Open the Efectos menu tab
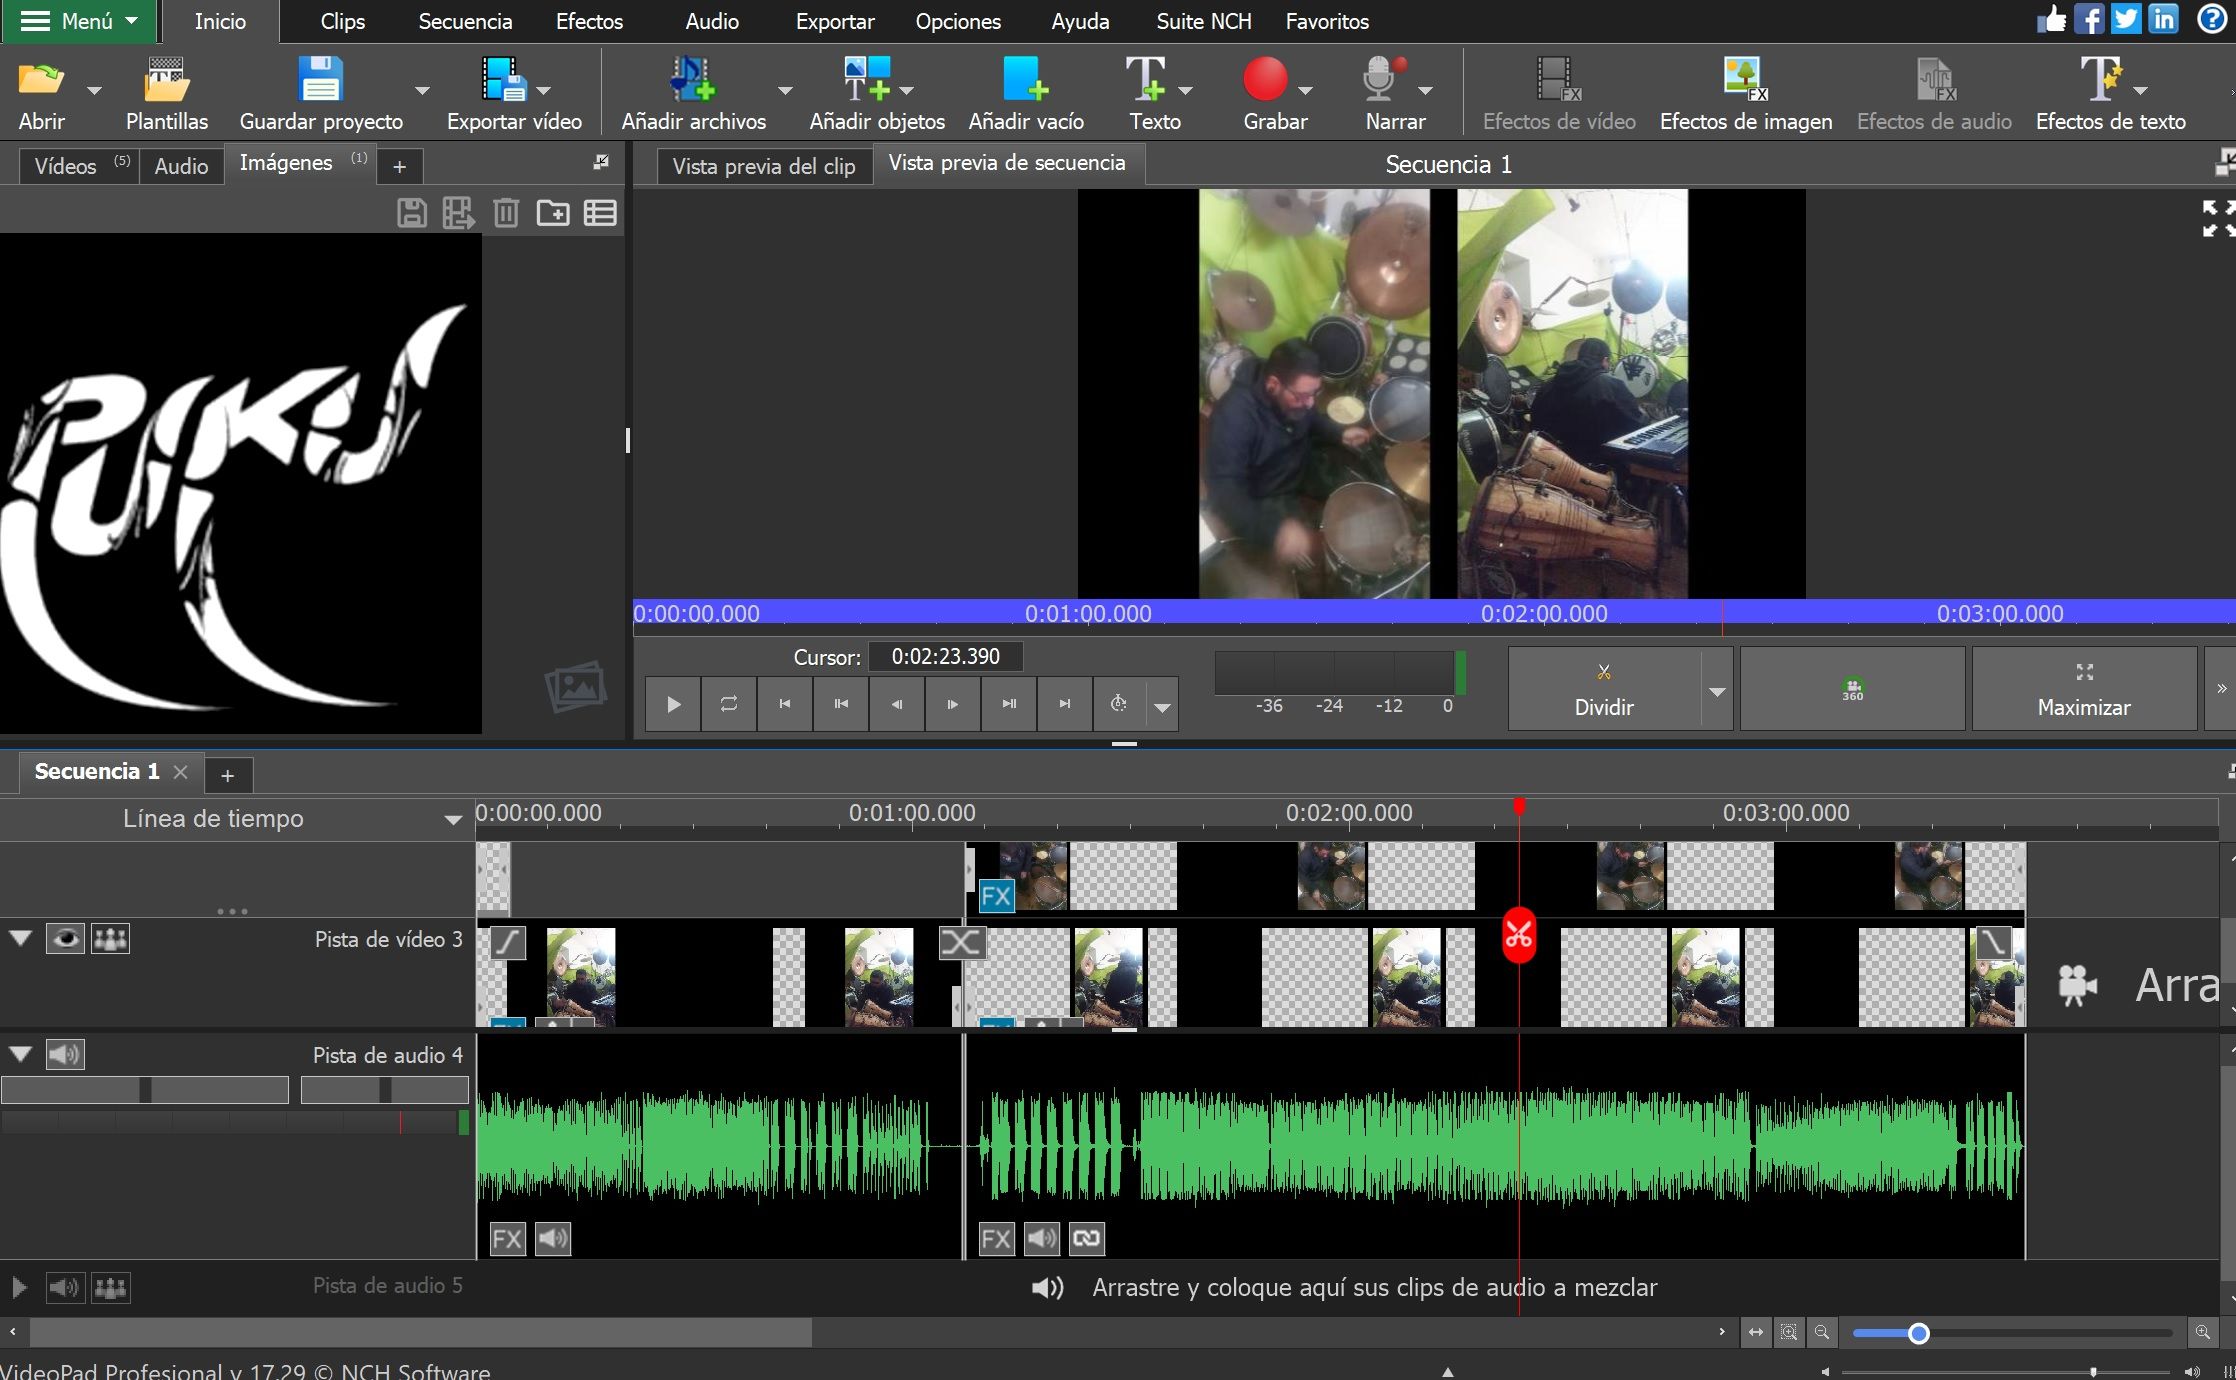The height and width of the screenshot is (1380, 2236). [x=589, y=21]
